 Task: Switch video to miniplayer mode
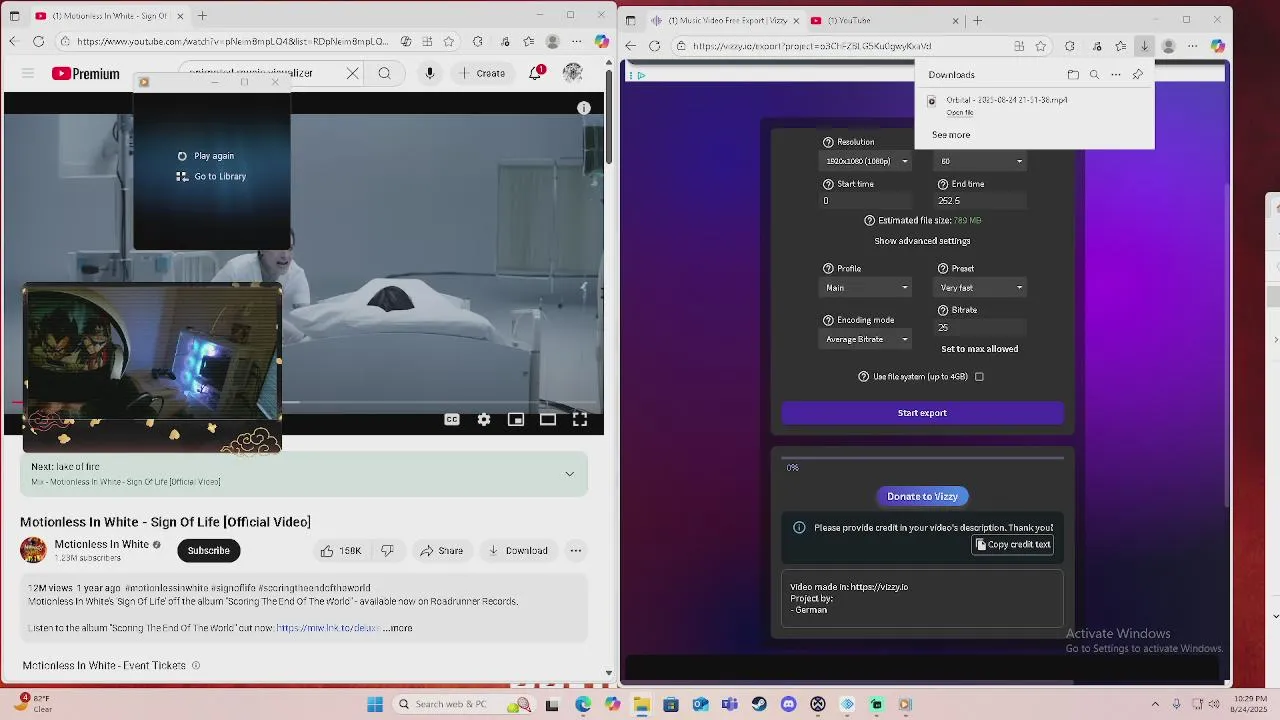point(516,420)
